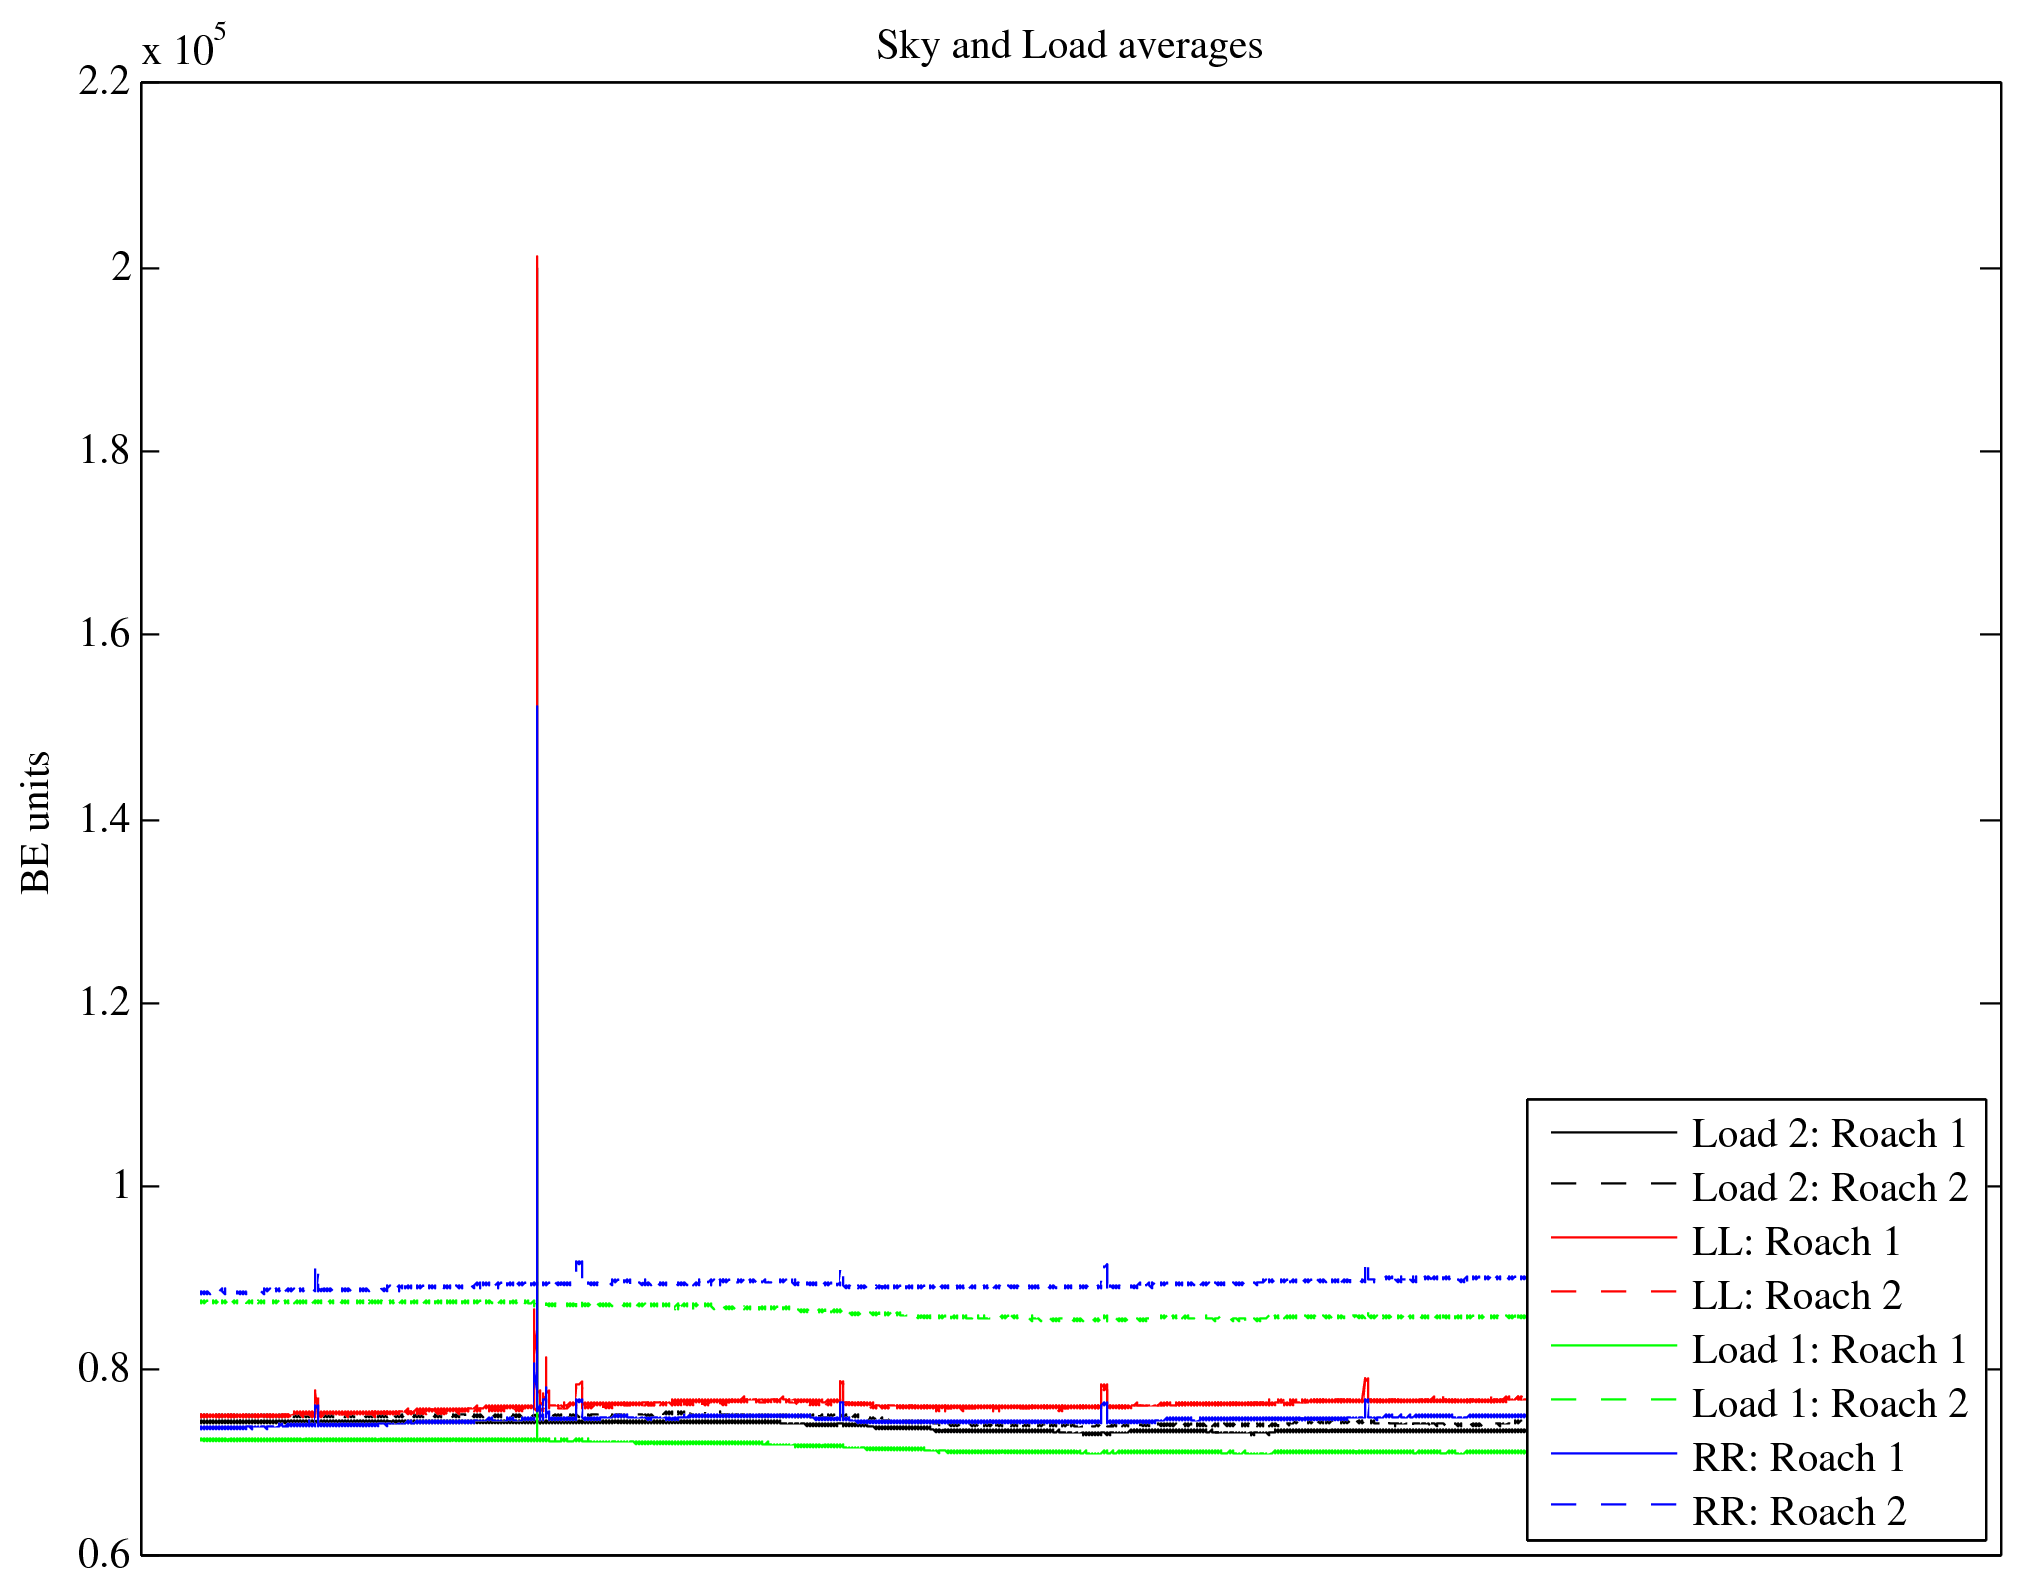2029x1592 pixels.
Task: Click the y-axis tick label '2'
Action: [121, 268]
